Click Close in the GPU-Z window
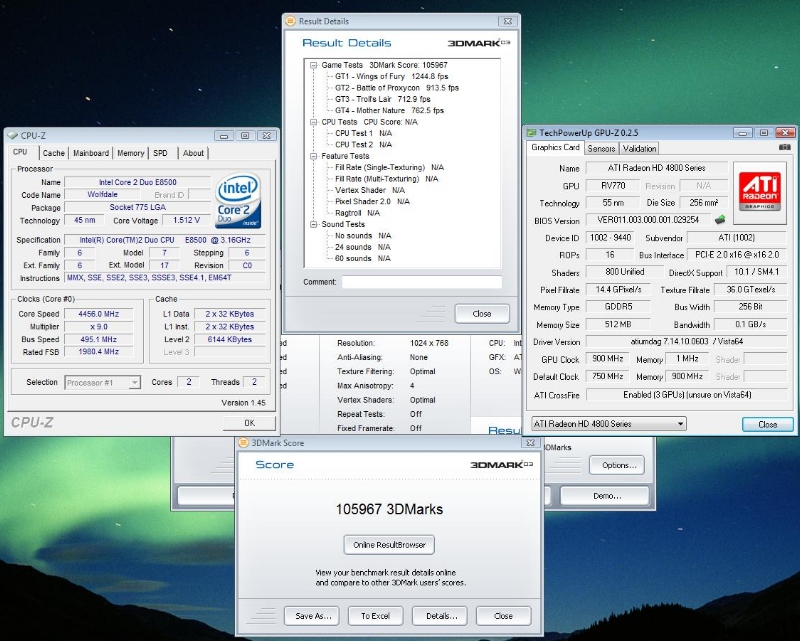The image size is (800, 641). tap(767, 425)
